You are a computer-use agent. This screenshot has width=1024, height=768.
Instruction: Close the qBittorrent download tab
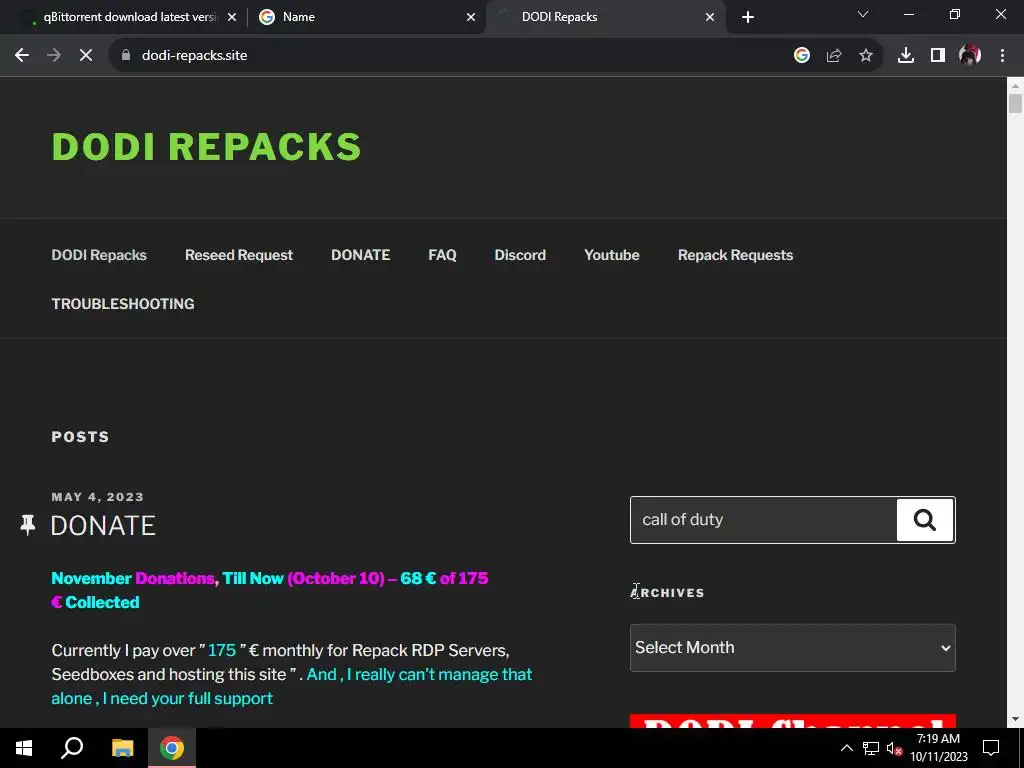[x=232, y=17]
